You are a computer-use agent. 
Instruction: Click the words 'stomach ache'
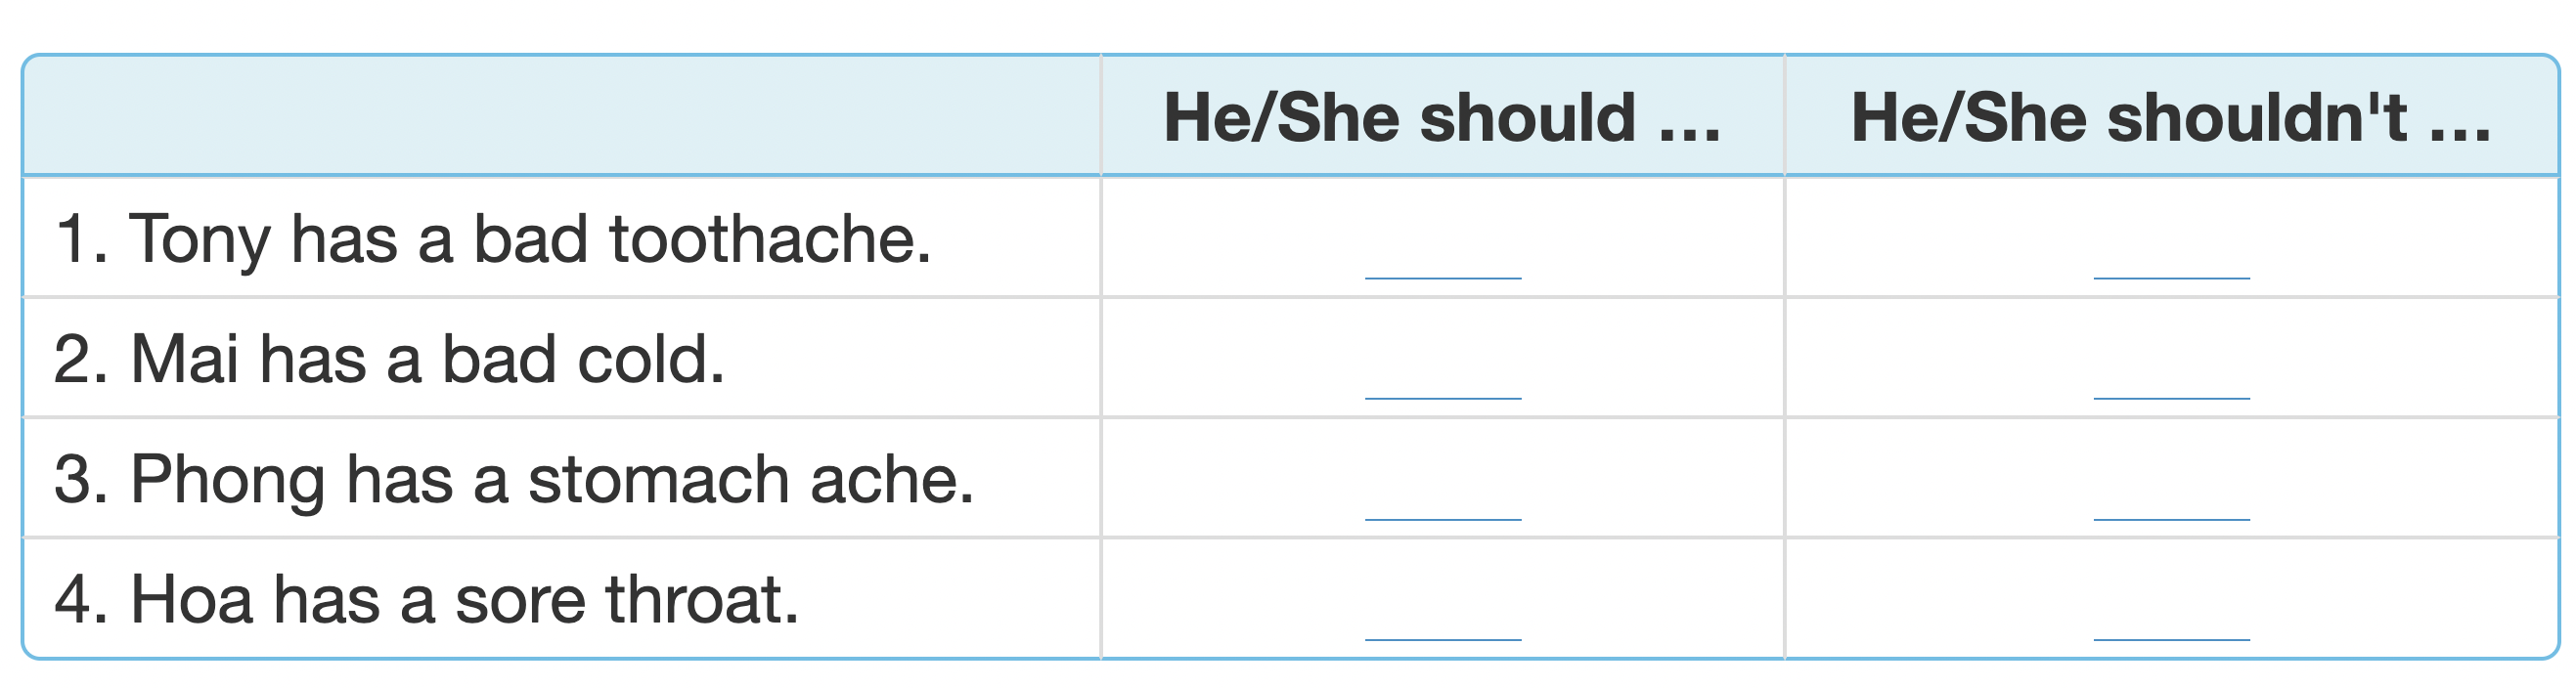click(x=750, y=481)
